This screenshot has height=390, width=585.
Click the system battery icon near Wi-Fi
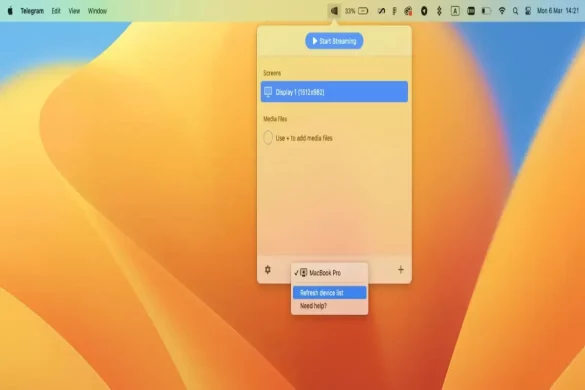point(486,11)
